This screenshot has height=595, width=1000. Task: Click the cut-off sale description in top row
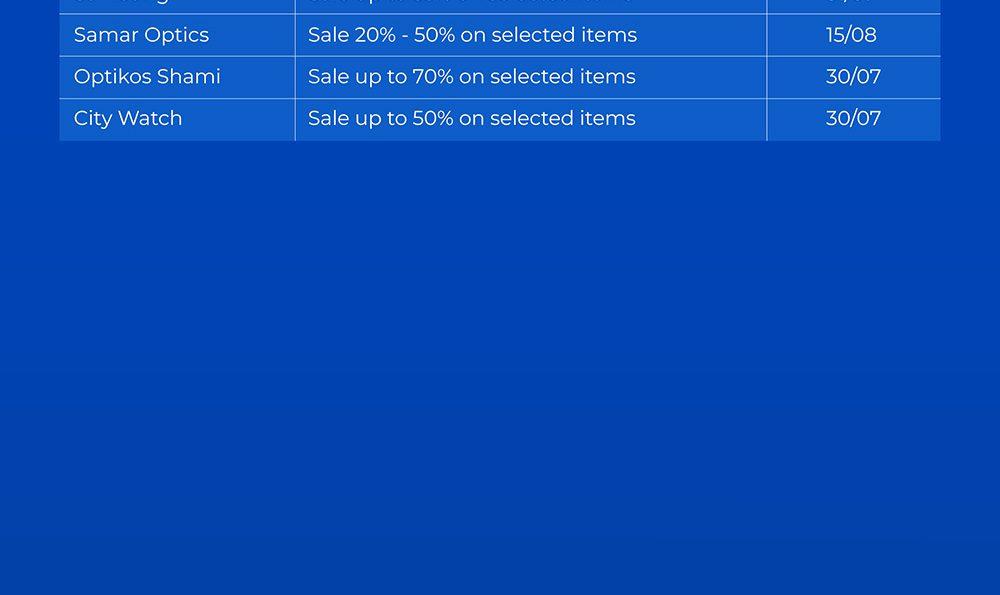[471, 3]
